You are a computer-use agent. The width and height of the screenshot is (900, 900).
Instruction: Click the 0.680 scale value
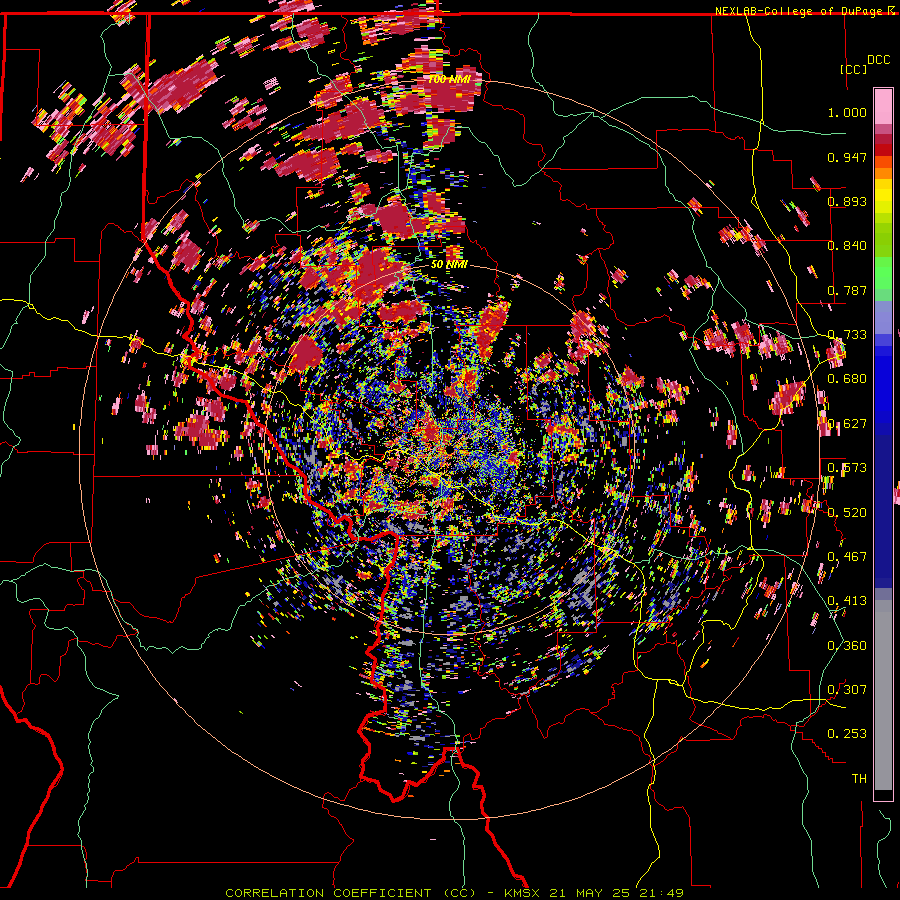coord(847,379)
